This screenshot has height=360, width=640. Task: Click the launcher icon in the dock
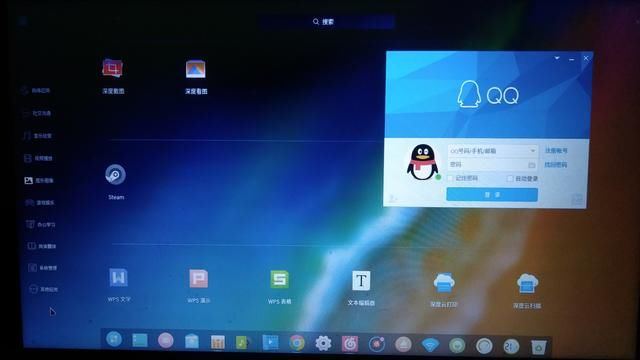tap(114, 339)
